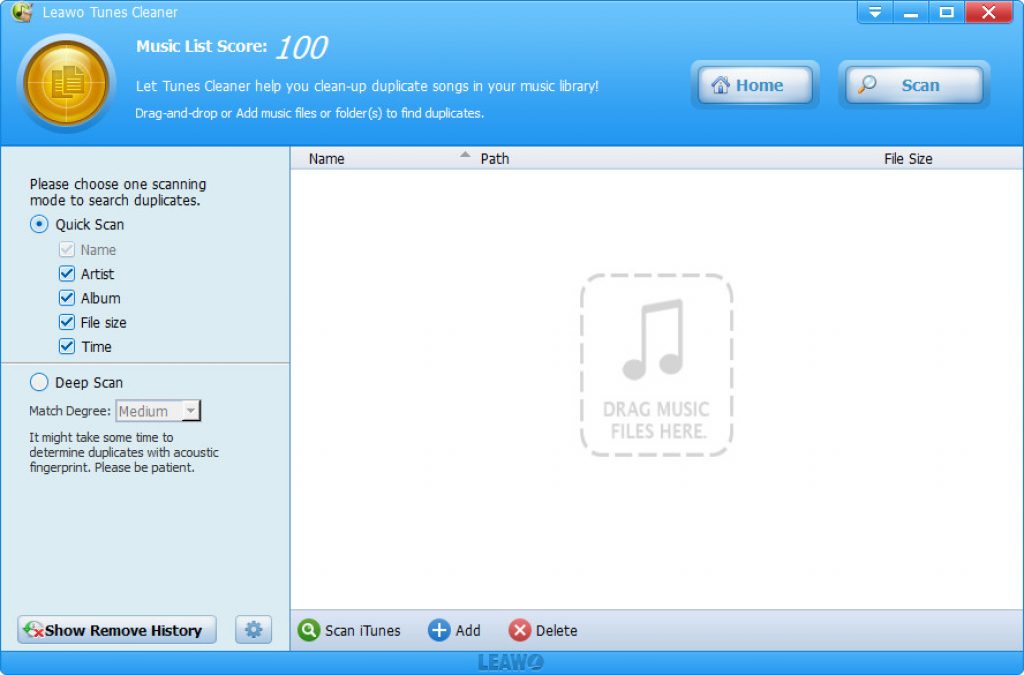This screenshot has width=1024, height=675.
Task: Toggle the File size checkbox
Action: (67, 322)
